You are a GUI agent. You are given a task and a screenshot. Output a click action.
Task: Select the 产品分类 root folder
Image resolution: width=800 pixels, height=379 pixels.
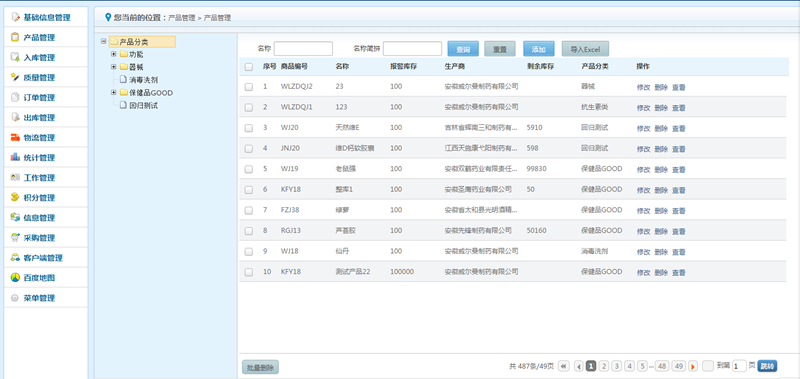142,42
